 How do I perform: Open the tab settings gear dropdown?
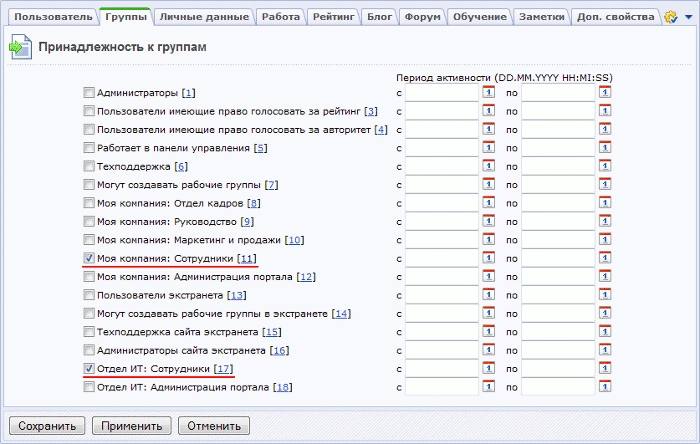coord(674,17)
